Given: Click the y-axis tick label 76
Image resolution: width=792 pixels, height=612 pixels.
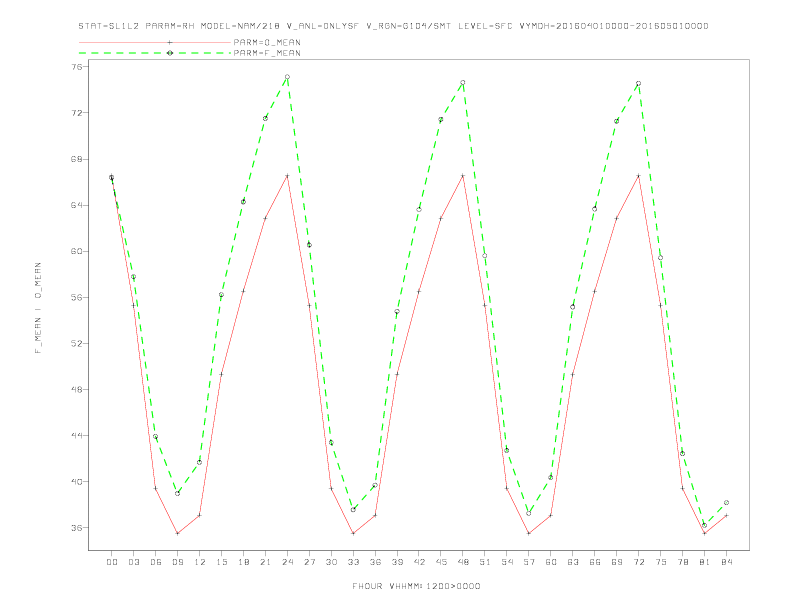Looking at the screenshot, I should click(x=79, y=67).
